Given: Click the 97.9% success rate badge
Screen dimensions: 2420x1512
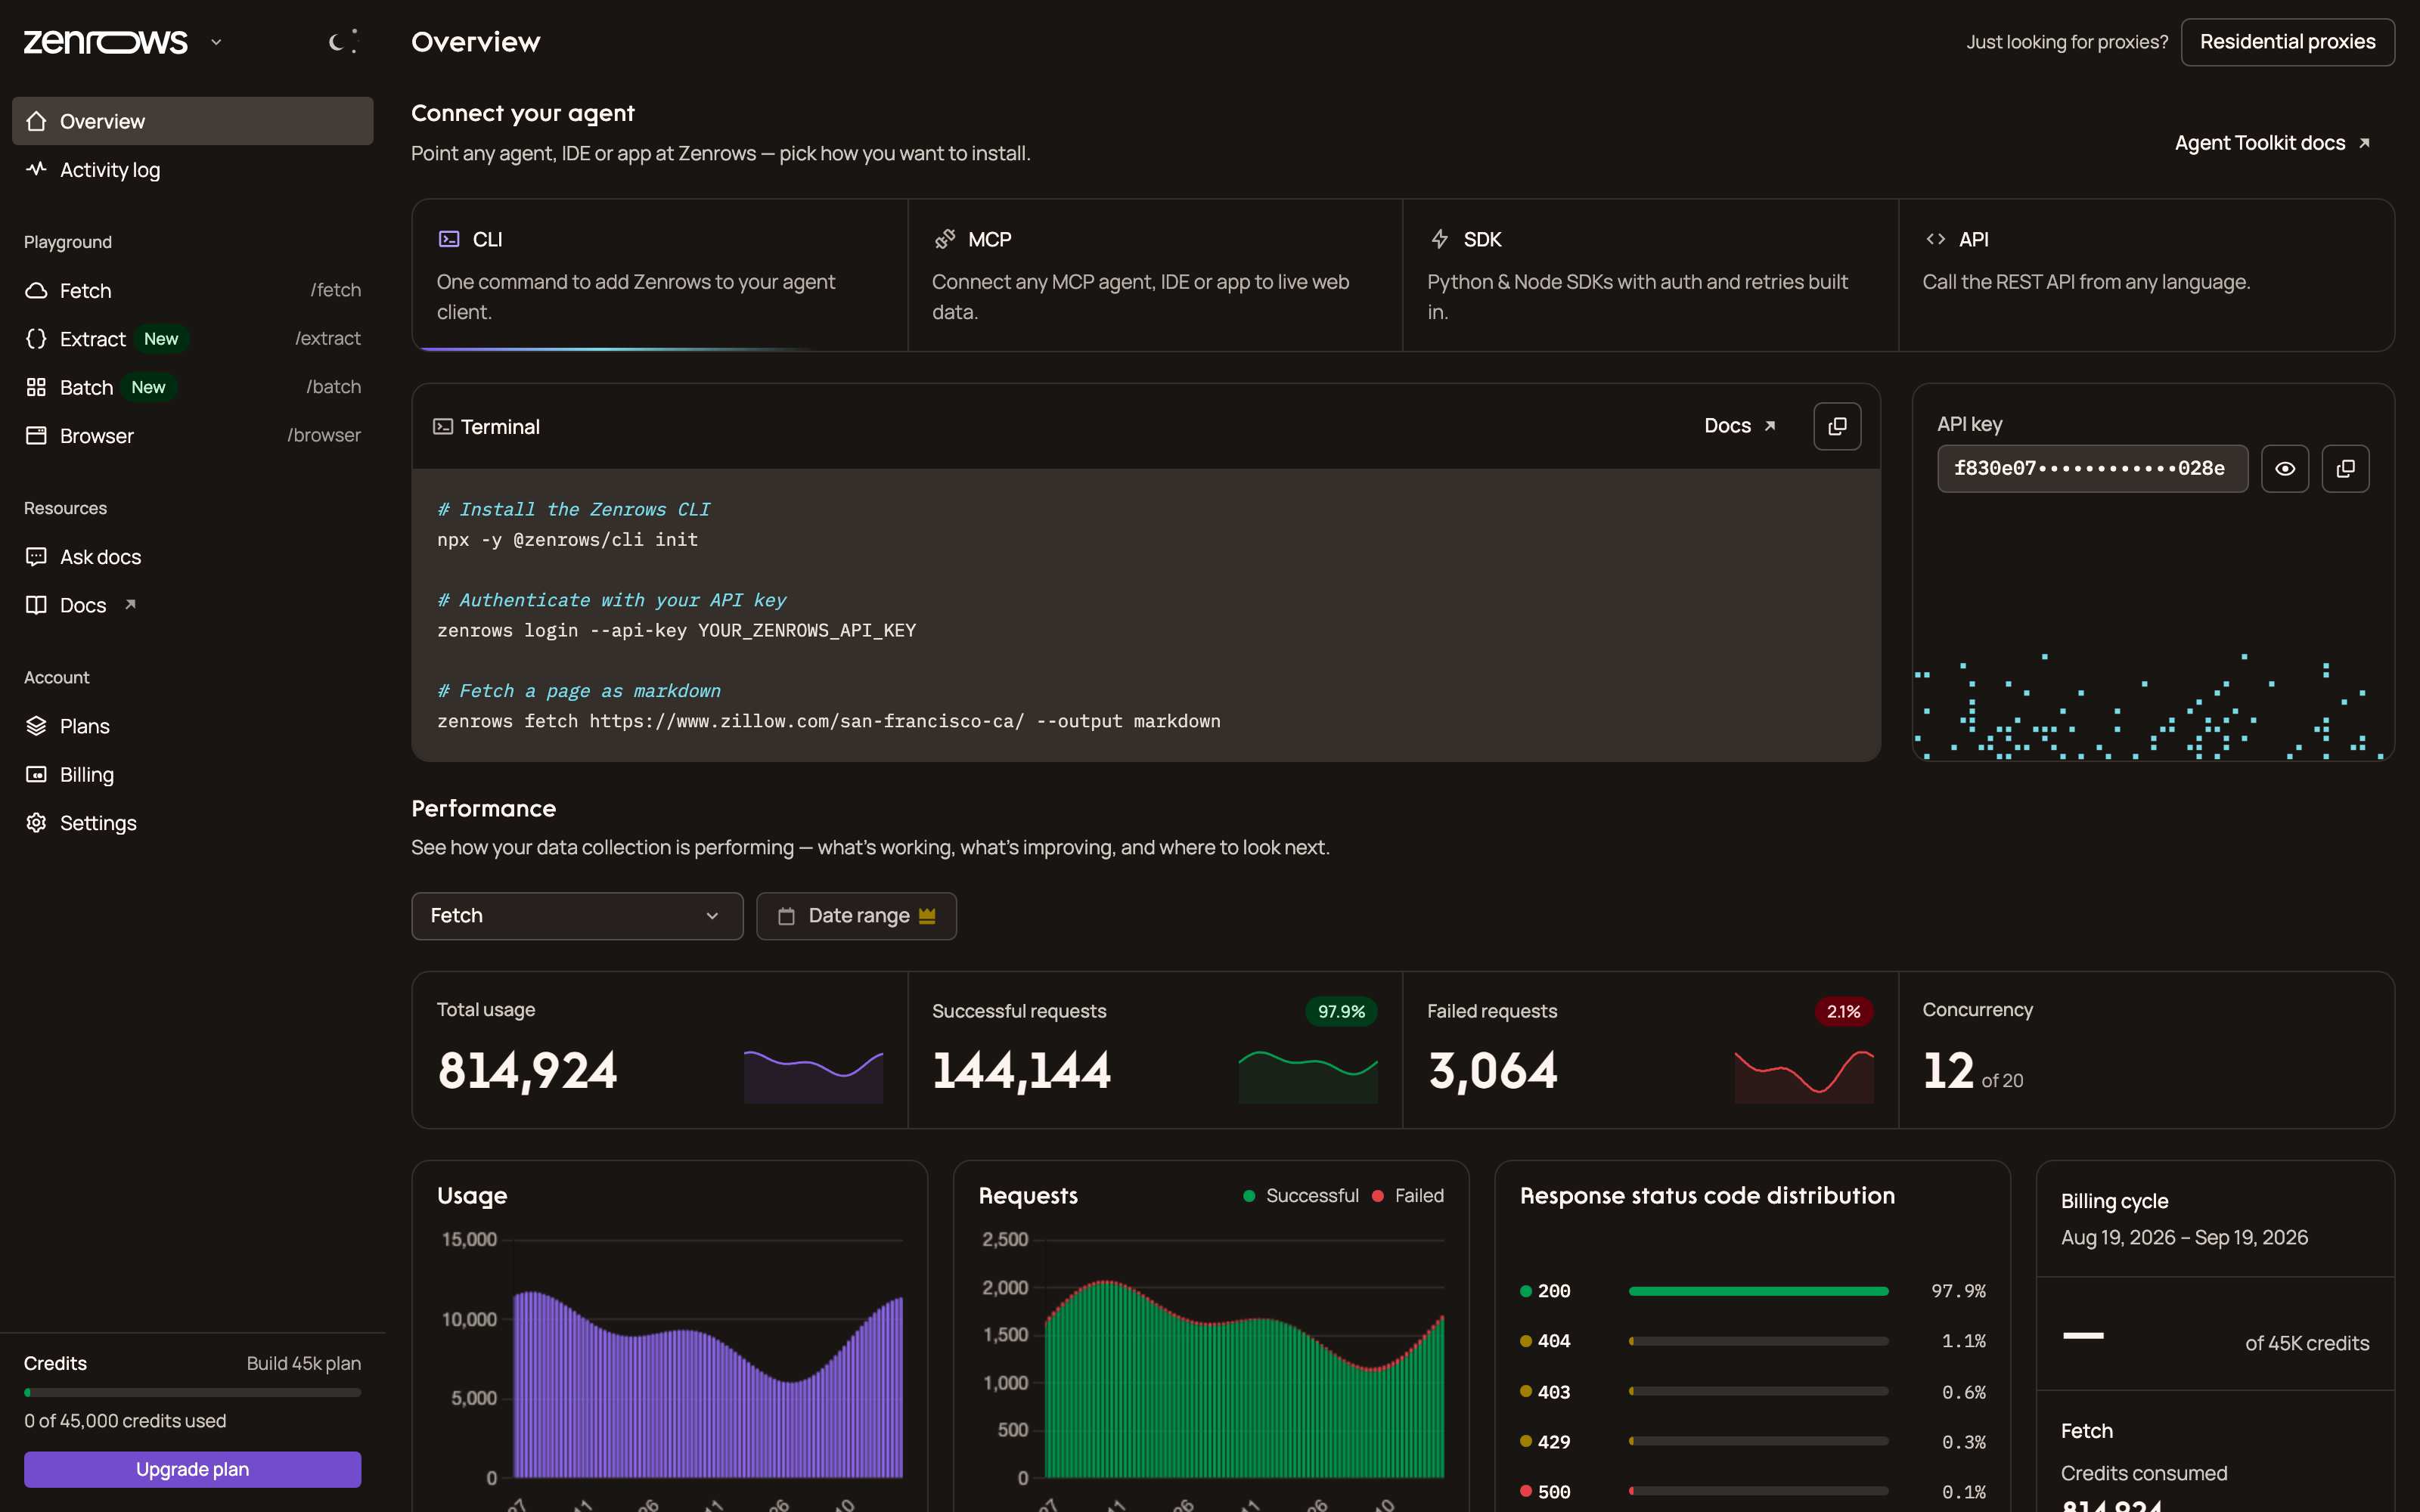Looking at the screenshot, I should coord(1341,1011).
